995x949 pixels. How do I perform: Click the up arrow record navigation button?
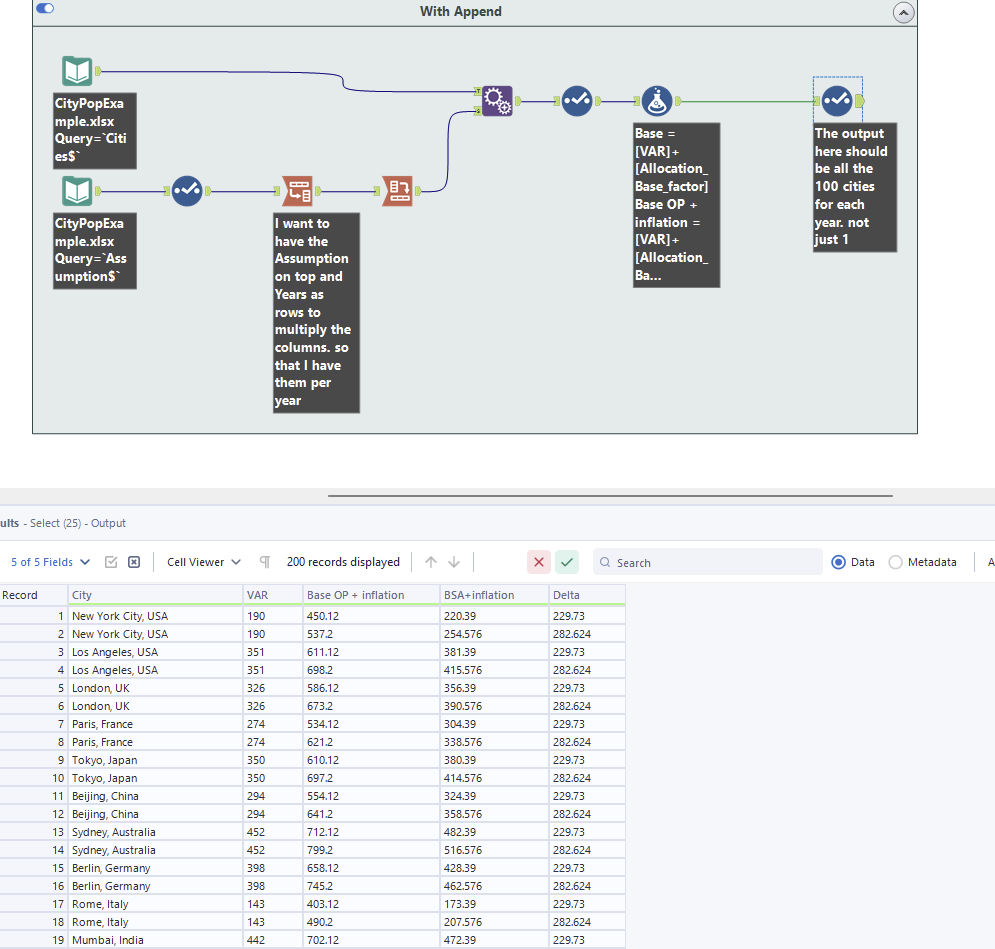pyautogui.click(x=430, y=561)
